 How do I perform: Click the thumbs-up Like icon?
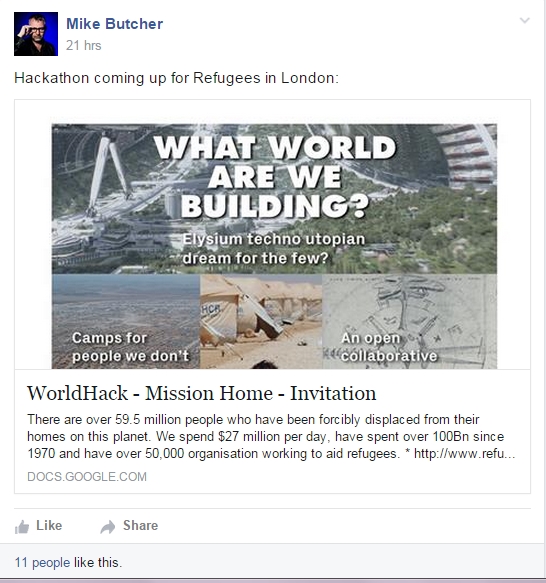[22, 526]
